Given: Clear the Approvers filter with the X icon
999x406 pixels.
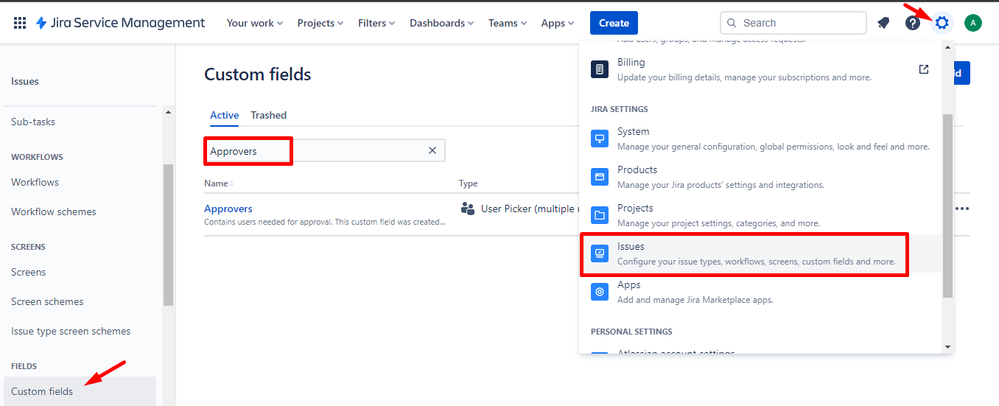Looking at the screenshot, I should point(432,150).
